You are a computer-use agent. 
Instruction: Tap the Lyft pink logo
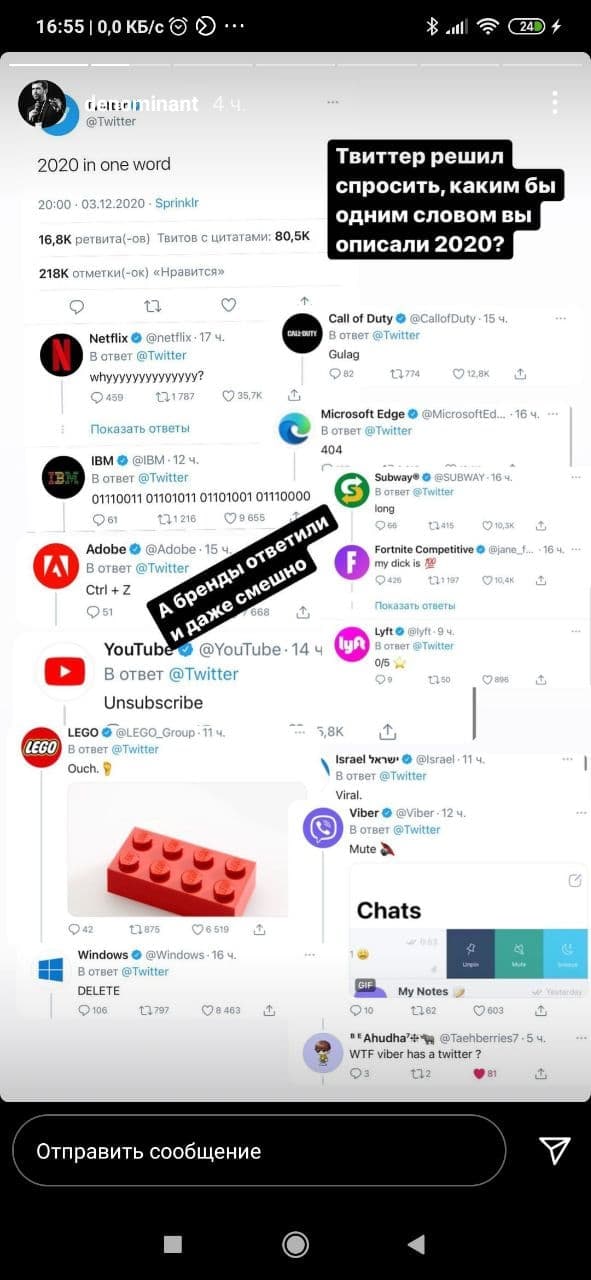coord(352,645)
